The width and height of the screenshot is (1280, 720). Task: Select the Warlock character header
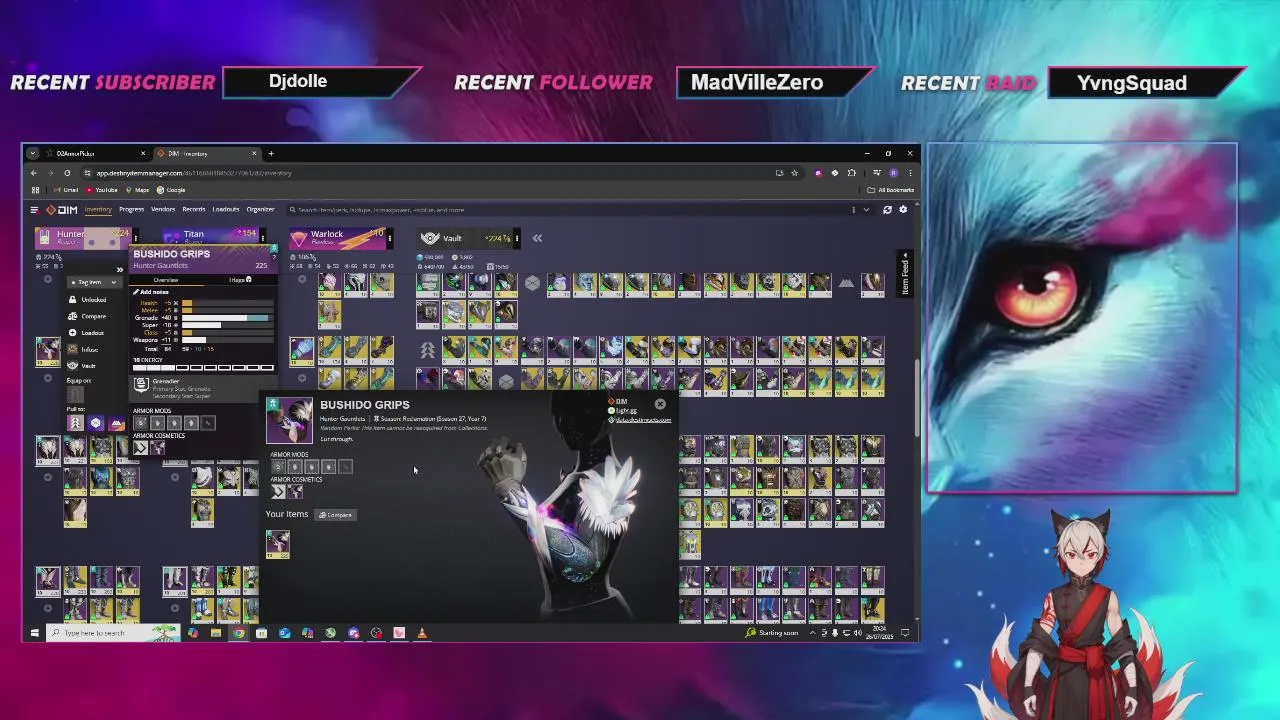point(337,238)
